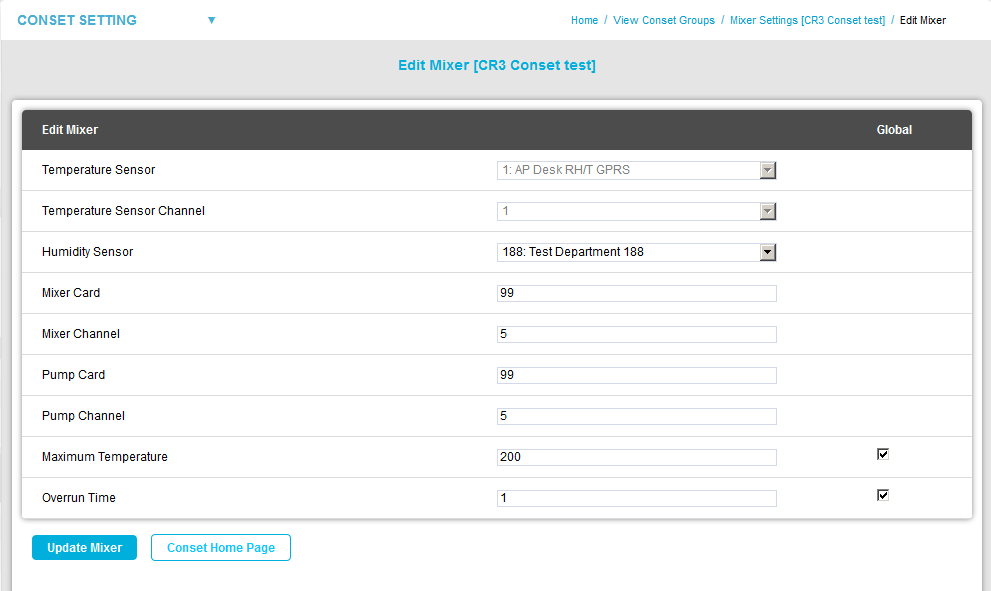This screenshot has width=991, height=591.
Task: Click the CONSET SETTING menu title
Action: coord(77,20)
